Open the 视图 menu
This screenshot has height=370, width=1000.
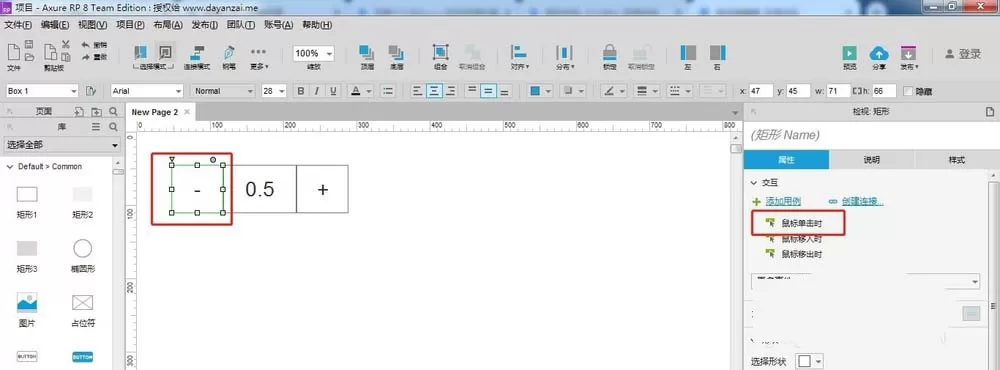tap(92, 25)
